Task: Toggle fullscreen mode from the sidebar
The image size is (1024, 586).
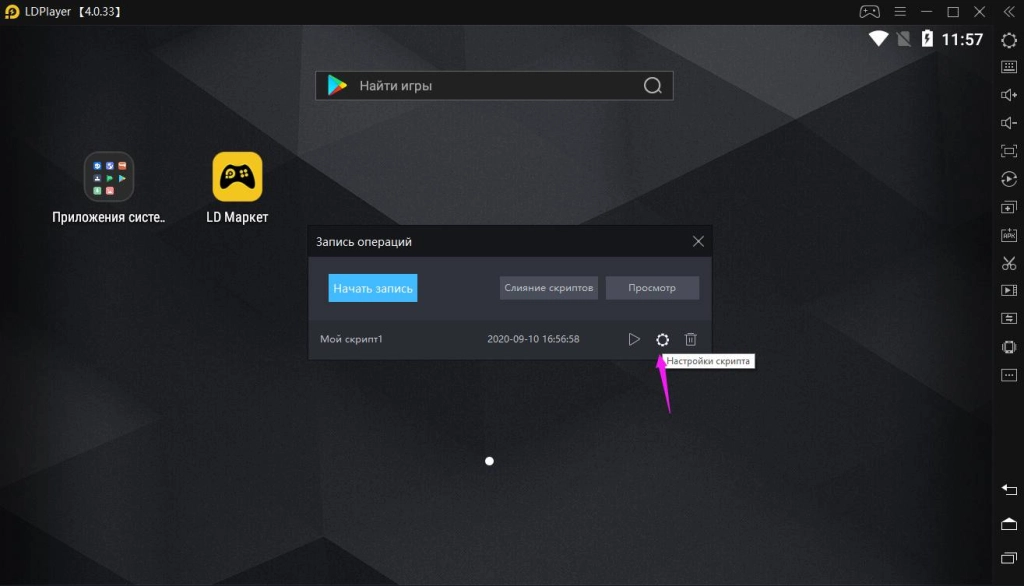Action: point(1009,151)
